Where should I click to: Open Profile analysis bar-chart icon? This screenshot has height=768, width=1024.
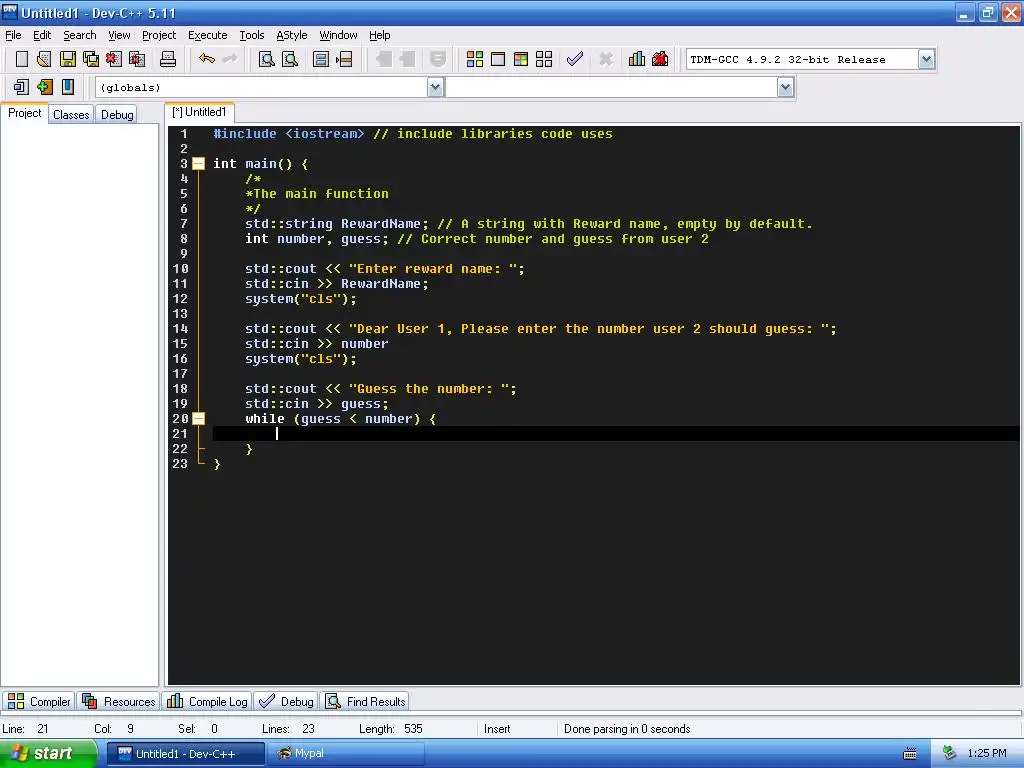click(637, 59)
